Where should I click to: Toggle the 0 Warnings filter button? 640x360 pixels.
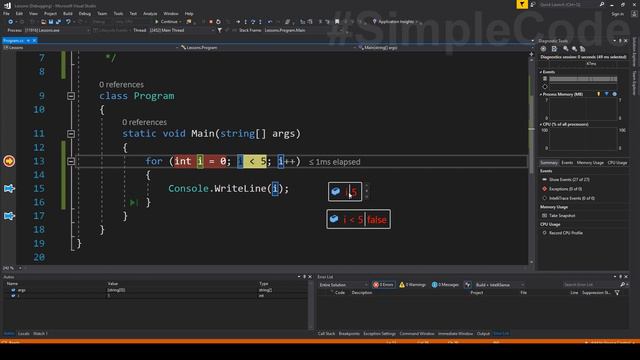(412, 285)
